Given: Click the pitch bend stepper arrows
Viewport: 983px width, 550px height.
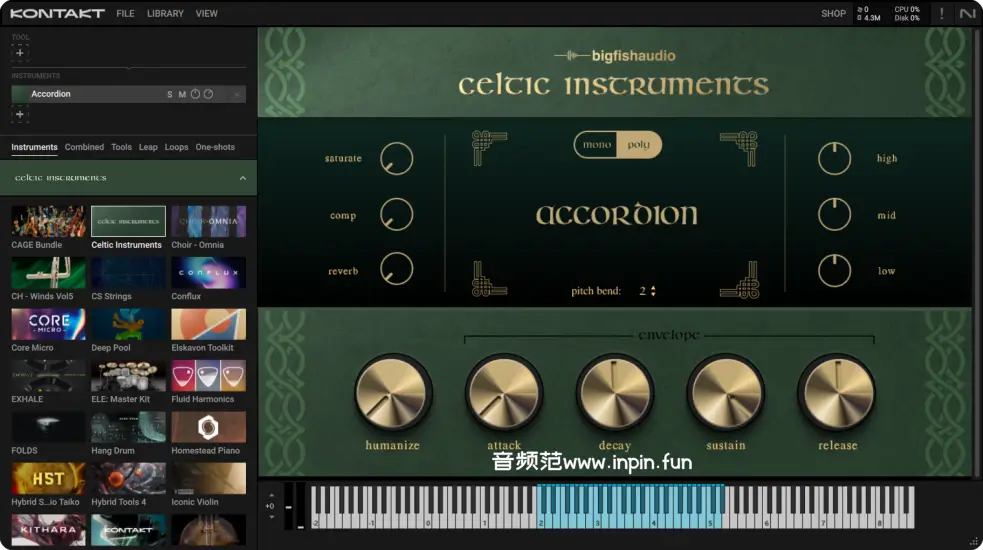Looking at the screenshot, I should [653, 291].
